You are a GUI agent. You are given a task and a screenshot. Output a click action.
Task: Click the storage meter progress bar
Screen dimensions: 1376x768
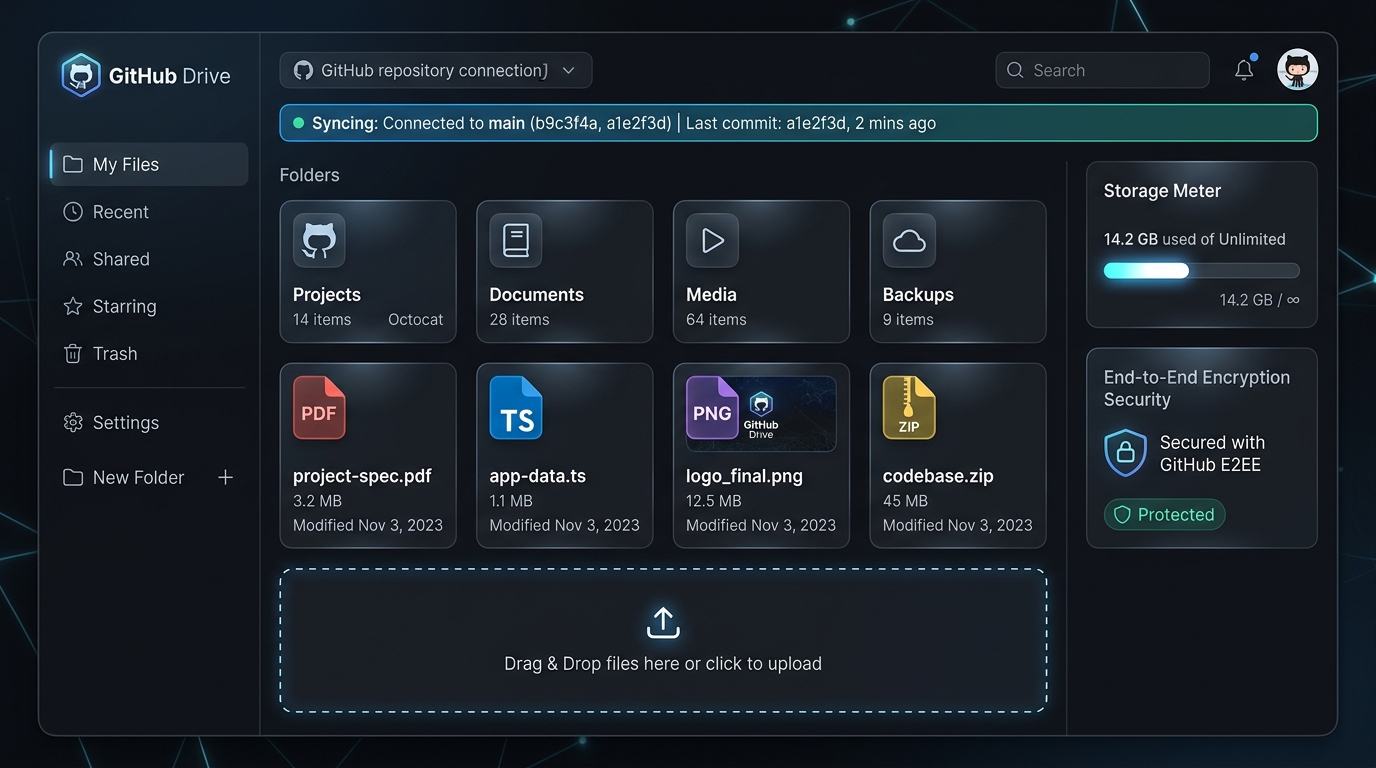tap(1201, 271)
